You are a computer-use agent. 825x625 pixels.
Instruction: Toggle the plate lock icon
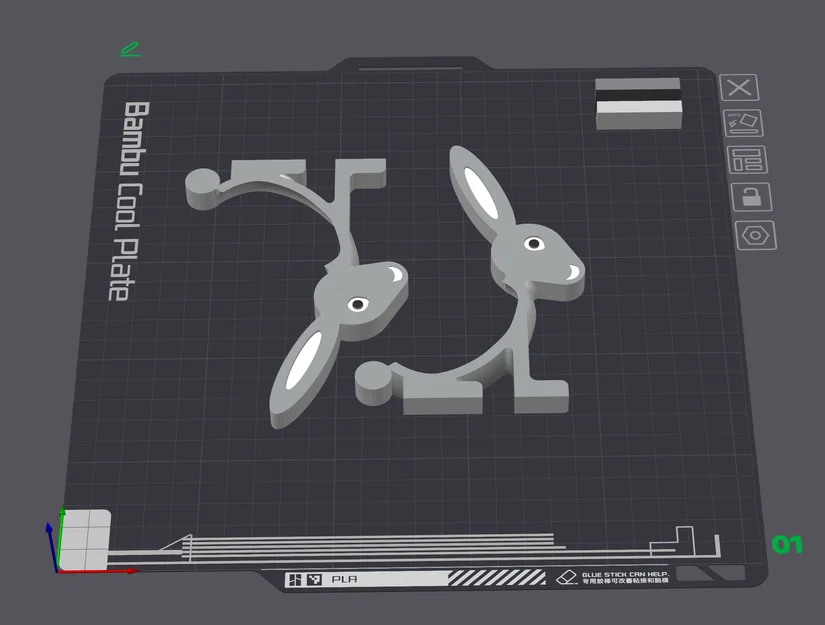point(752,197)
